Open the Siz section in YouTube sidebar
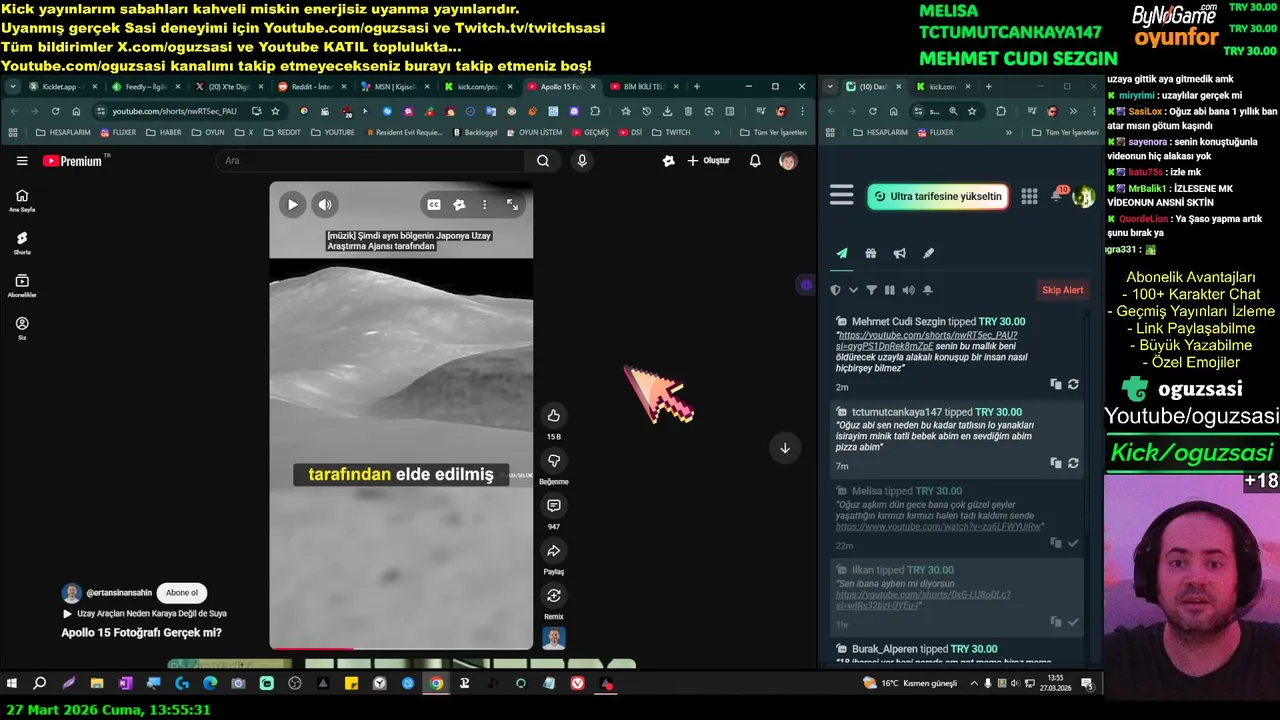The image size is (1280, 720). [22, 329]
